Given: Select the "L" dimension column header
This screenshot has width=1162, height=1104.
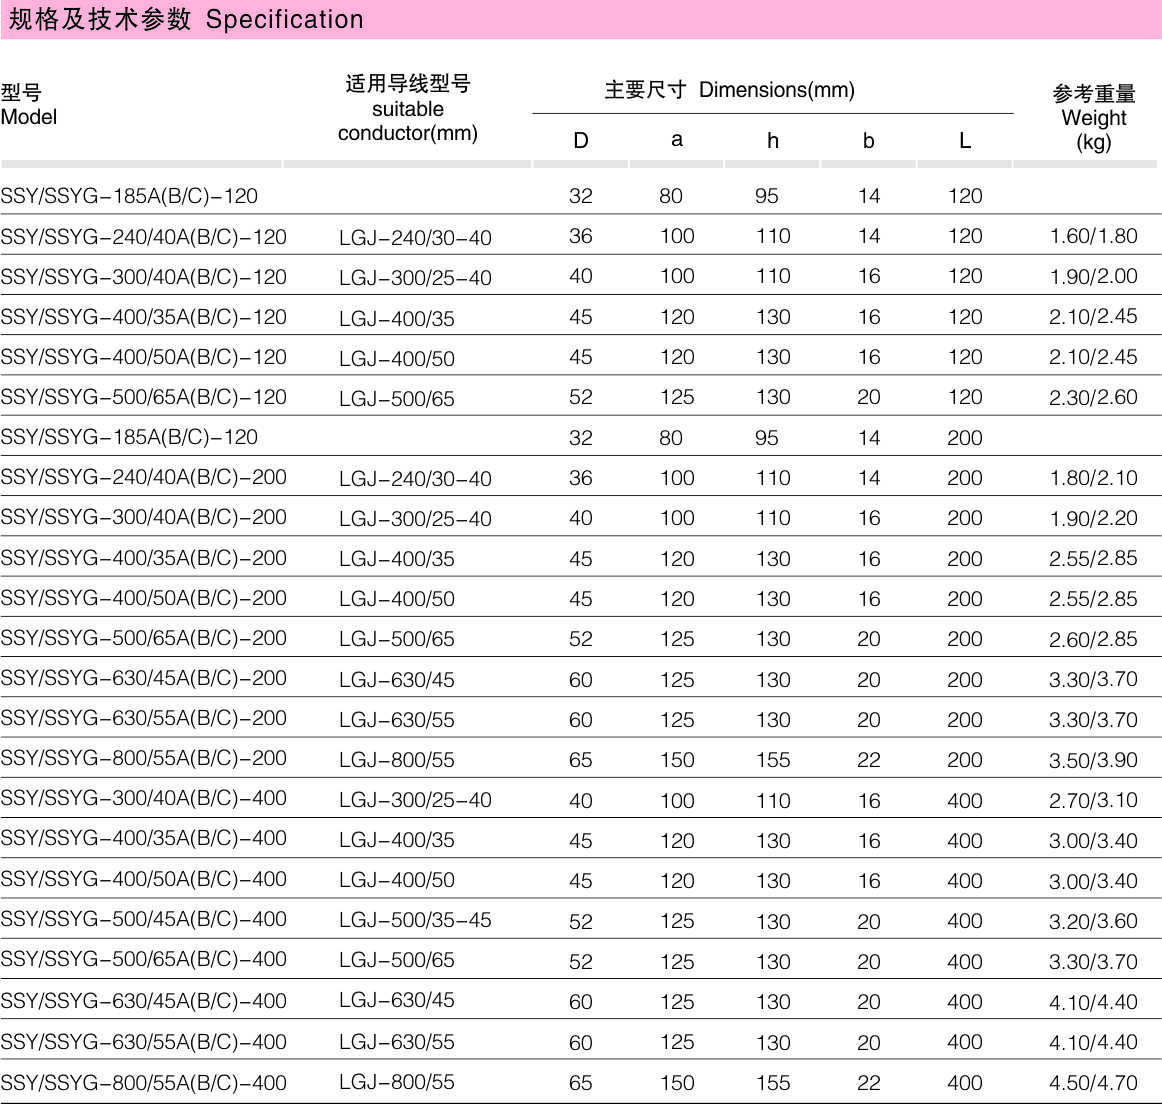Looking at the screenshot, I should point(964,140).
